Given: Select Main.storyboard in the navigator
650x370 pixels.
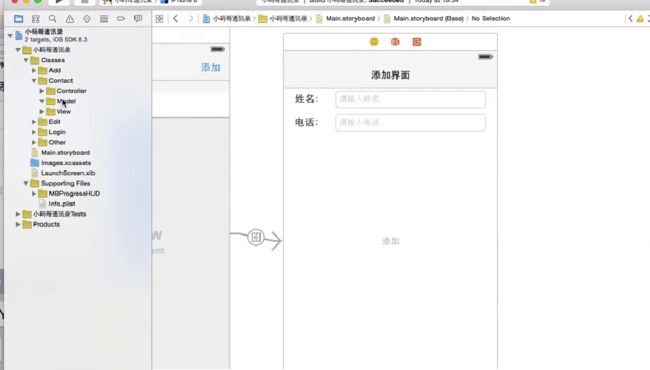Looking at the screenshot, I should coord(65,152).
